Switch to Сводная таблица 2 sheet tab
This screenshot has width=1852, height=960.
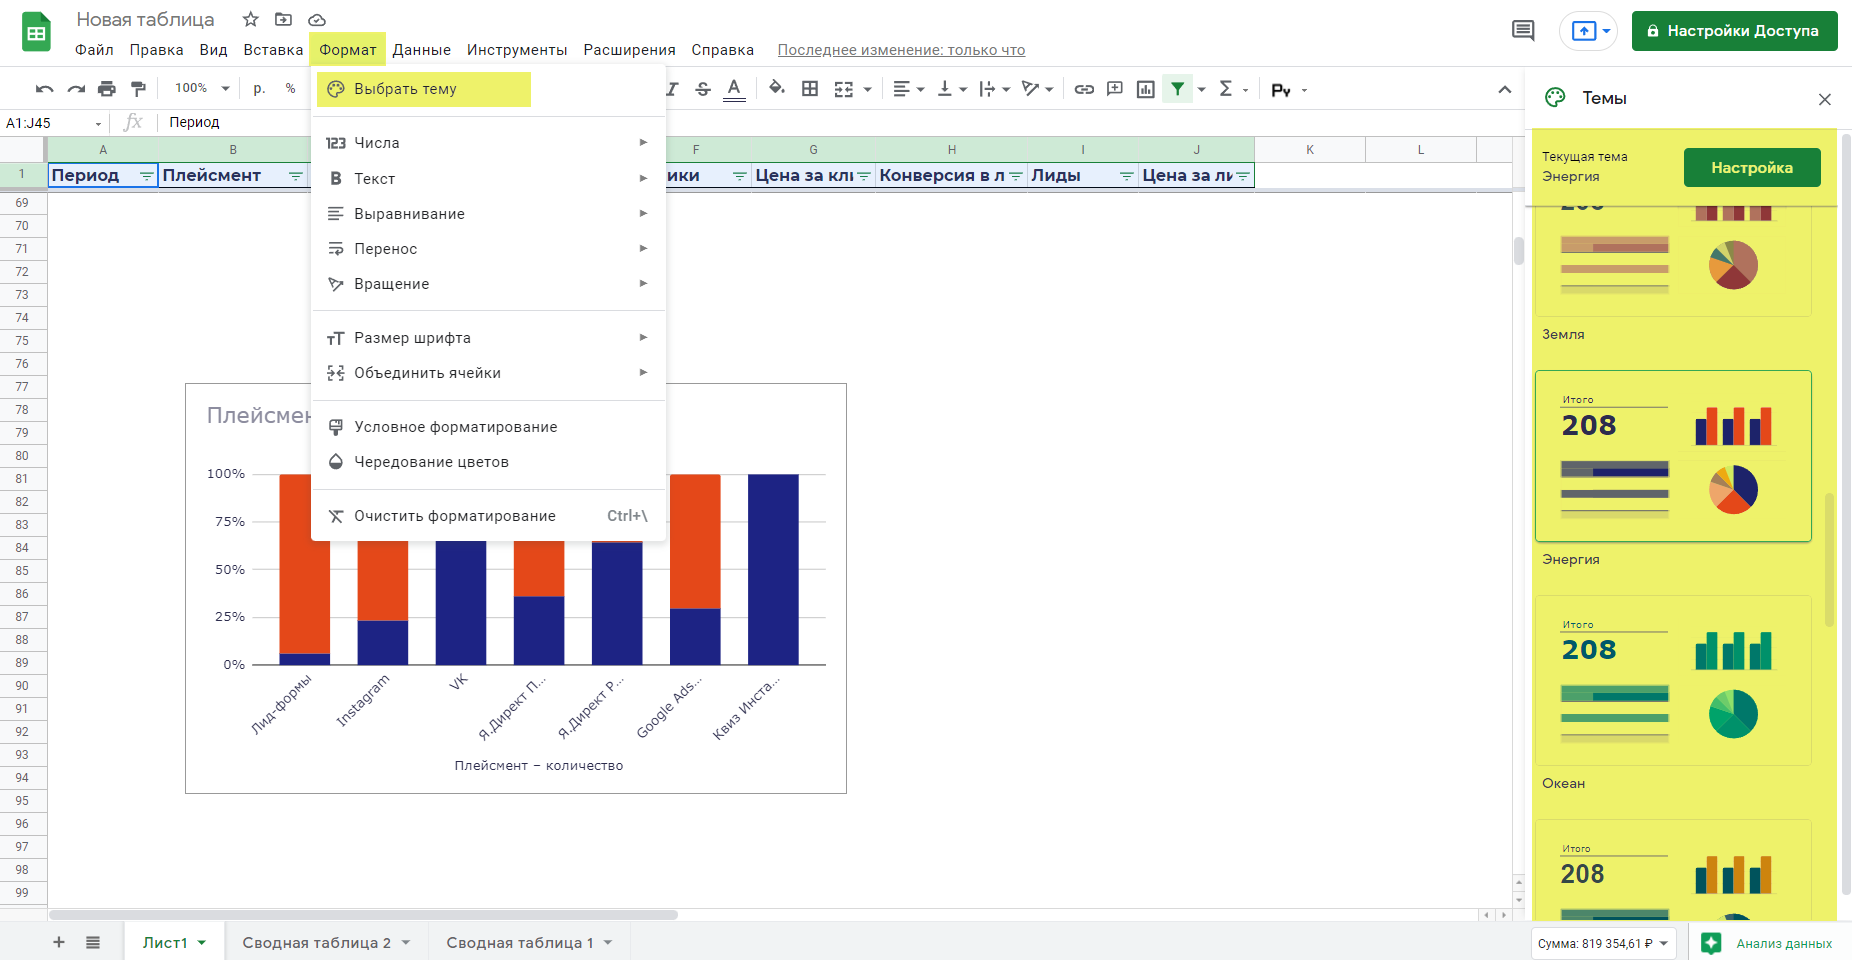click(316, 942)
